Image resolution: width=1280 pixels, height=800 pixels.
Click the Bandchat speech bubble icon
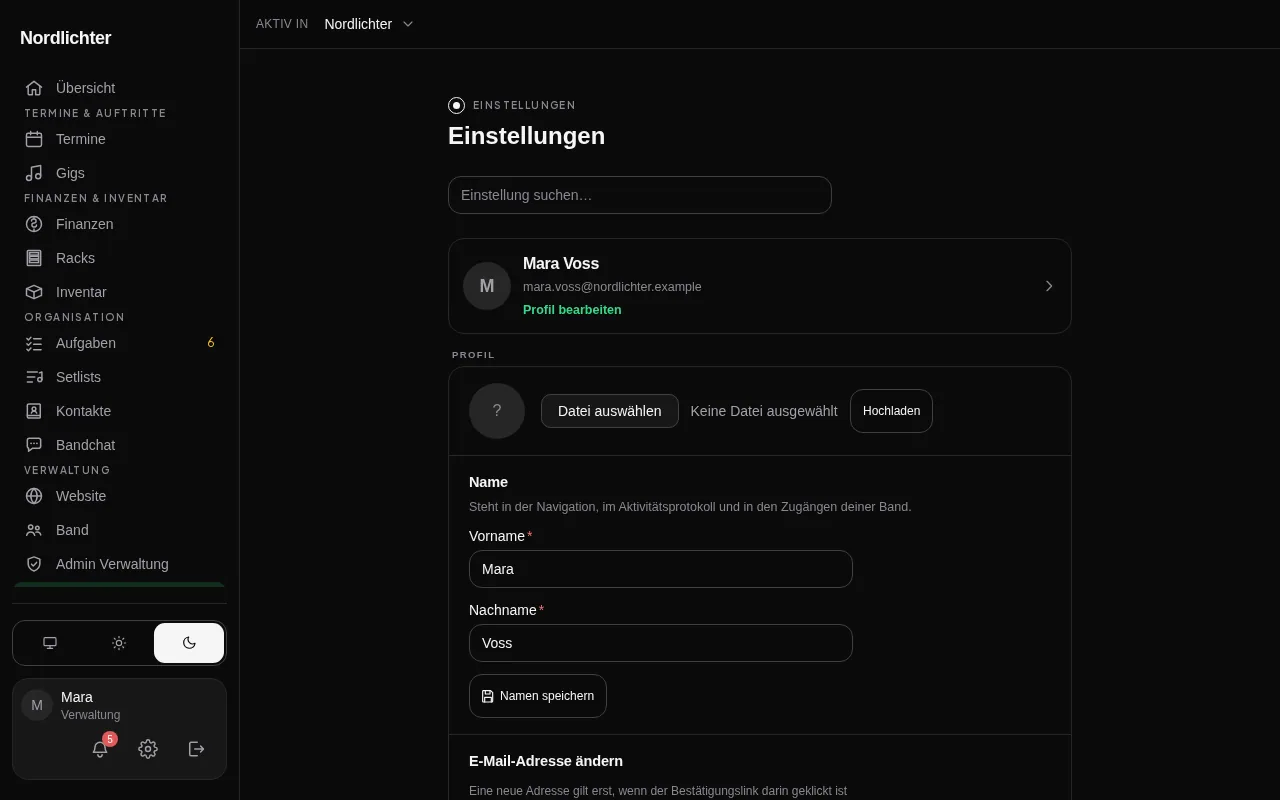34,445
